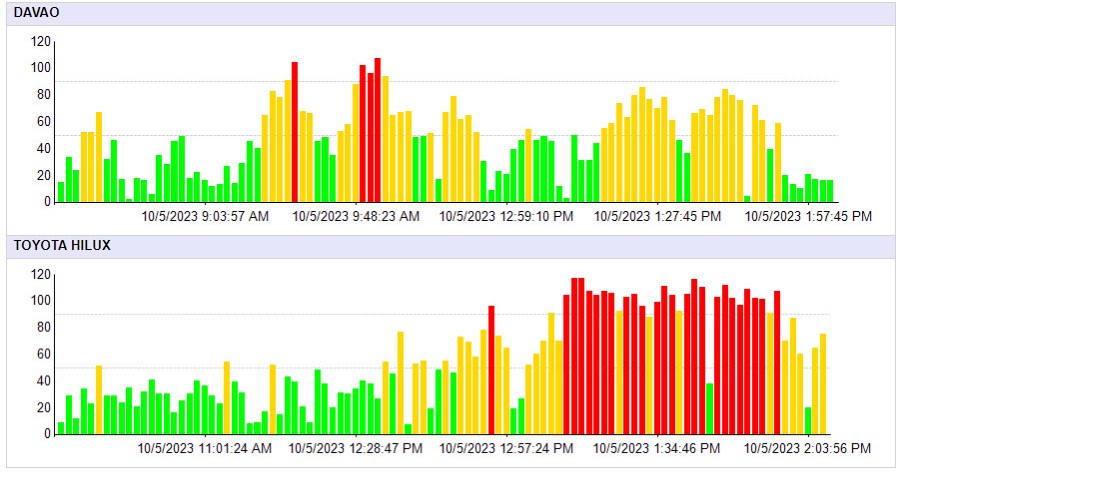This screenshot has height=481, width=1104.
Task: Click the 20 value on DAVAO y-axis
Action: [44, 175]
